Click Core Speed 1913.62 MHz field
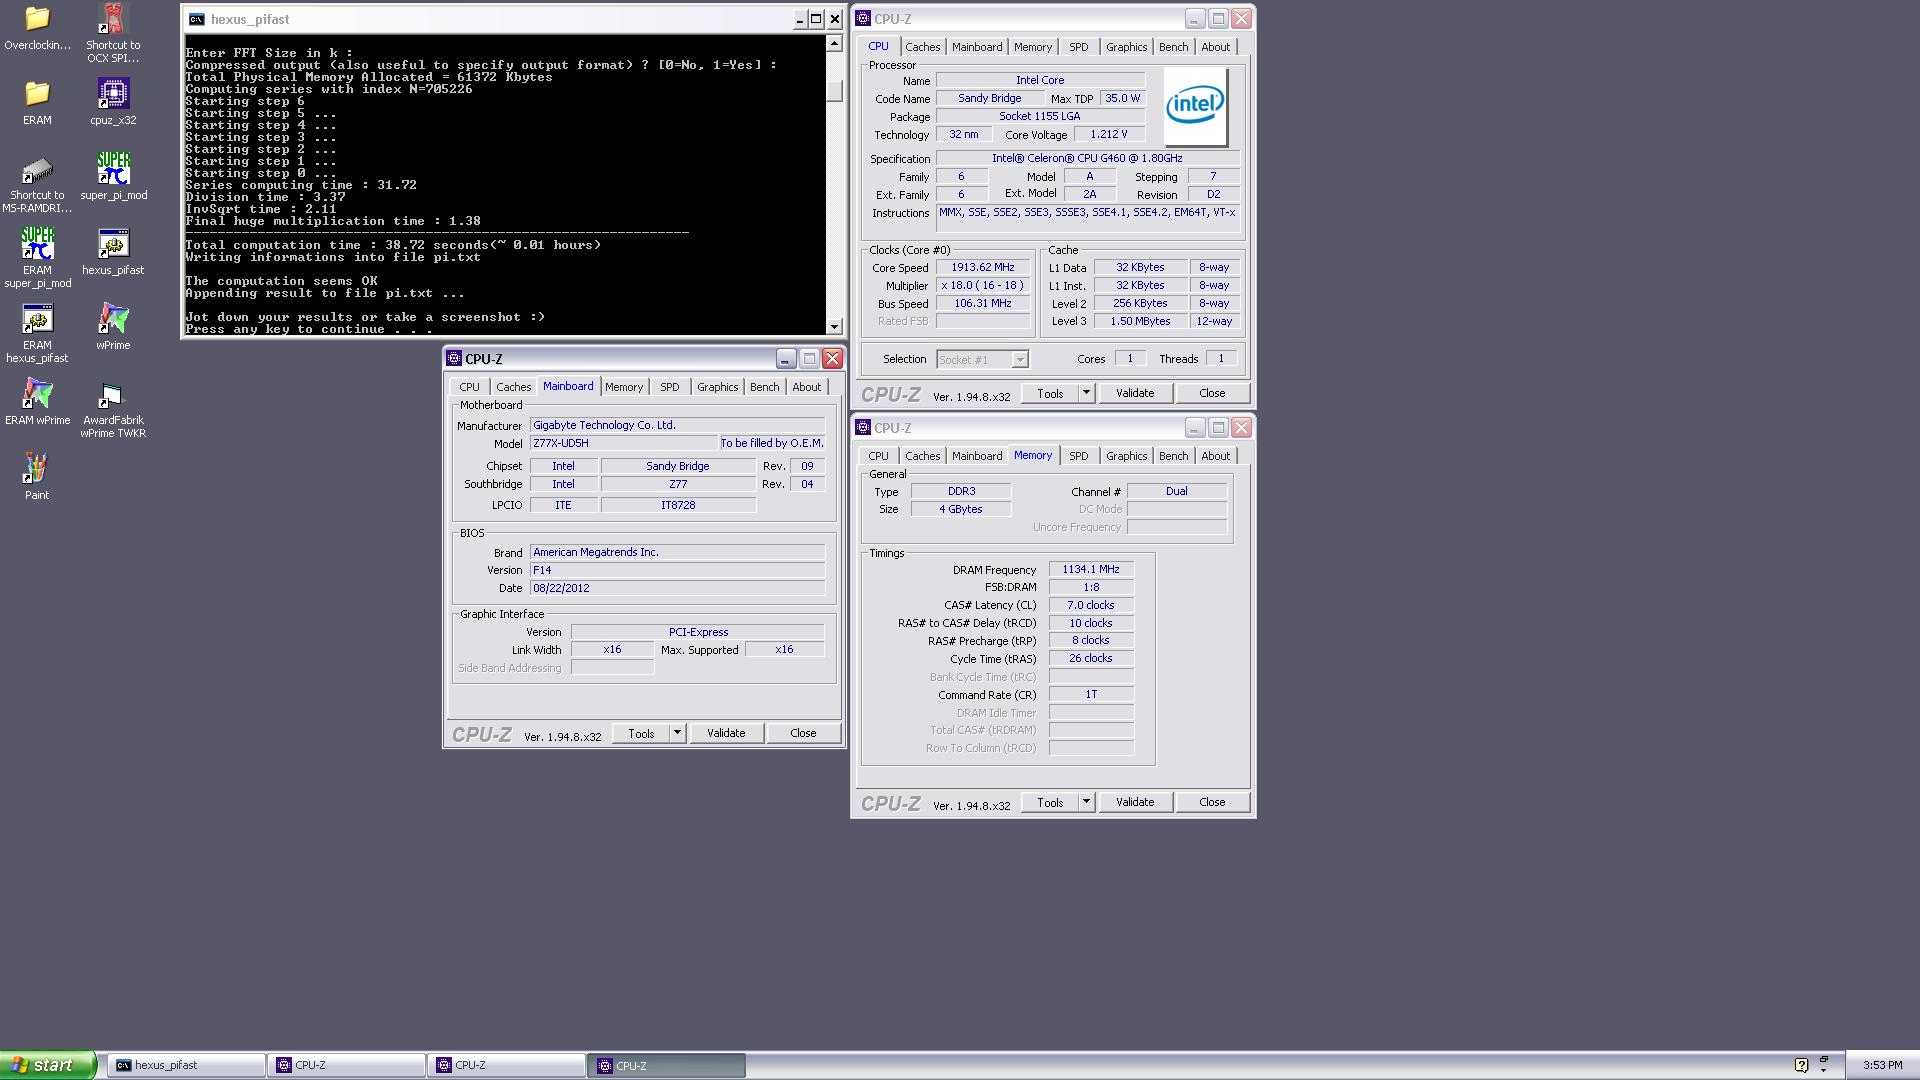Viewport: 1920px width, 1080px height. click(983, 268)
